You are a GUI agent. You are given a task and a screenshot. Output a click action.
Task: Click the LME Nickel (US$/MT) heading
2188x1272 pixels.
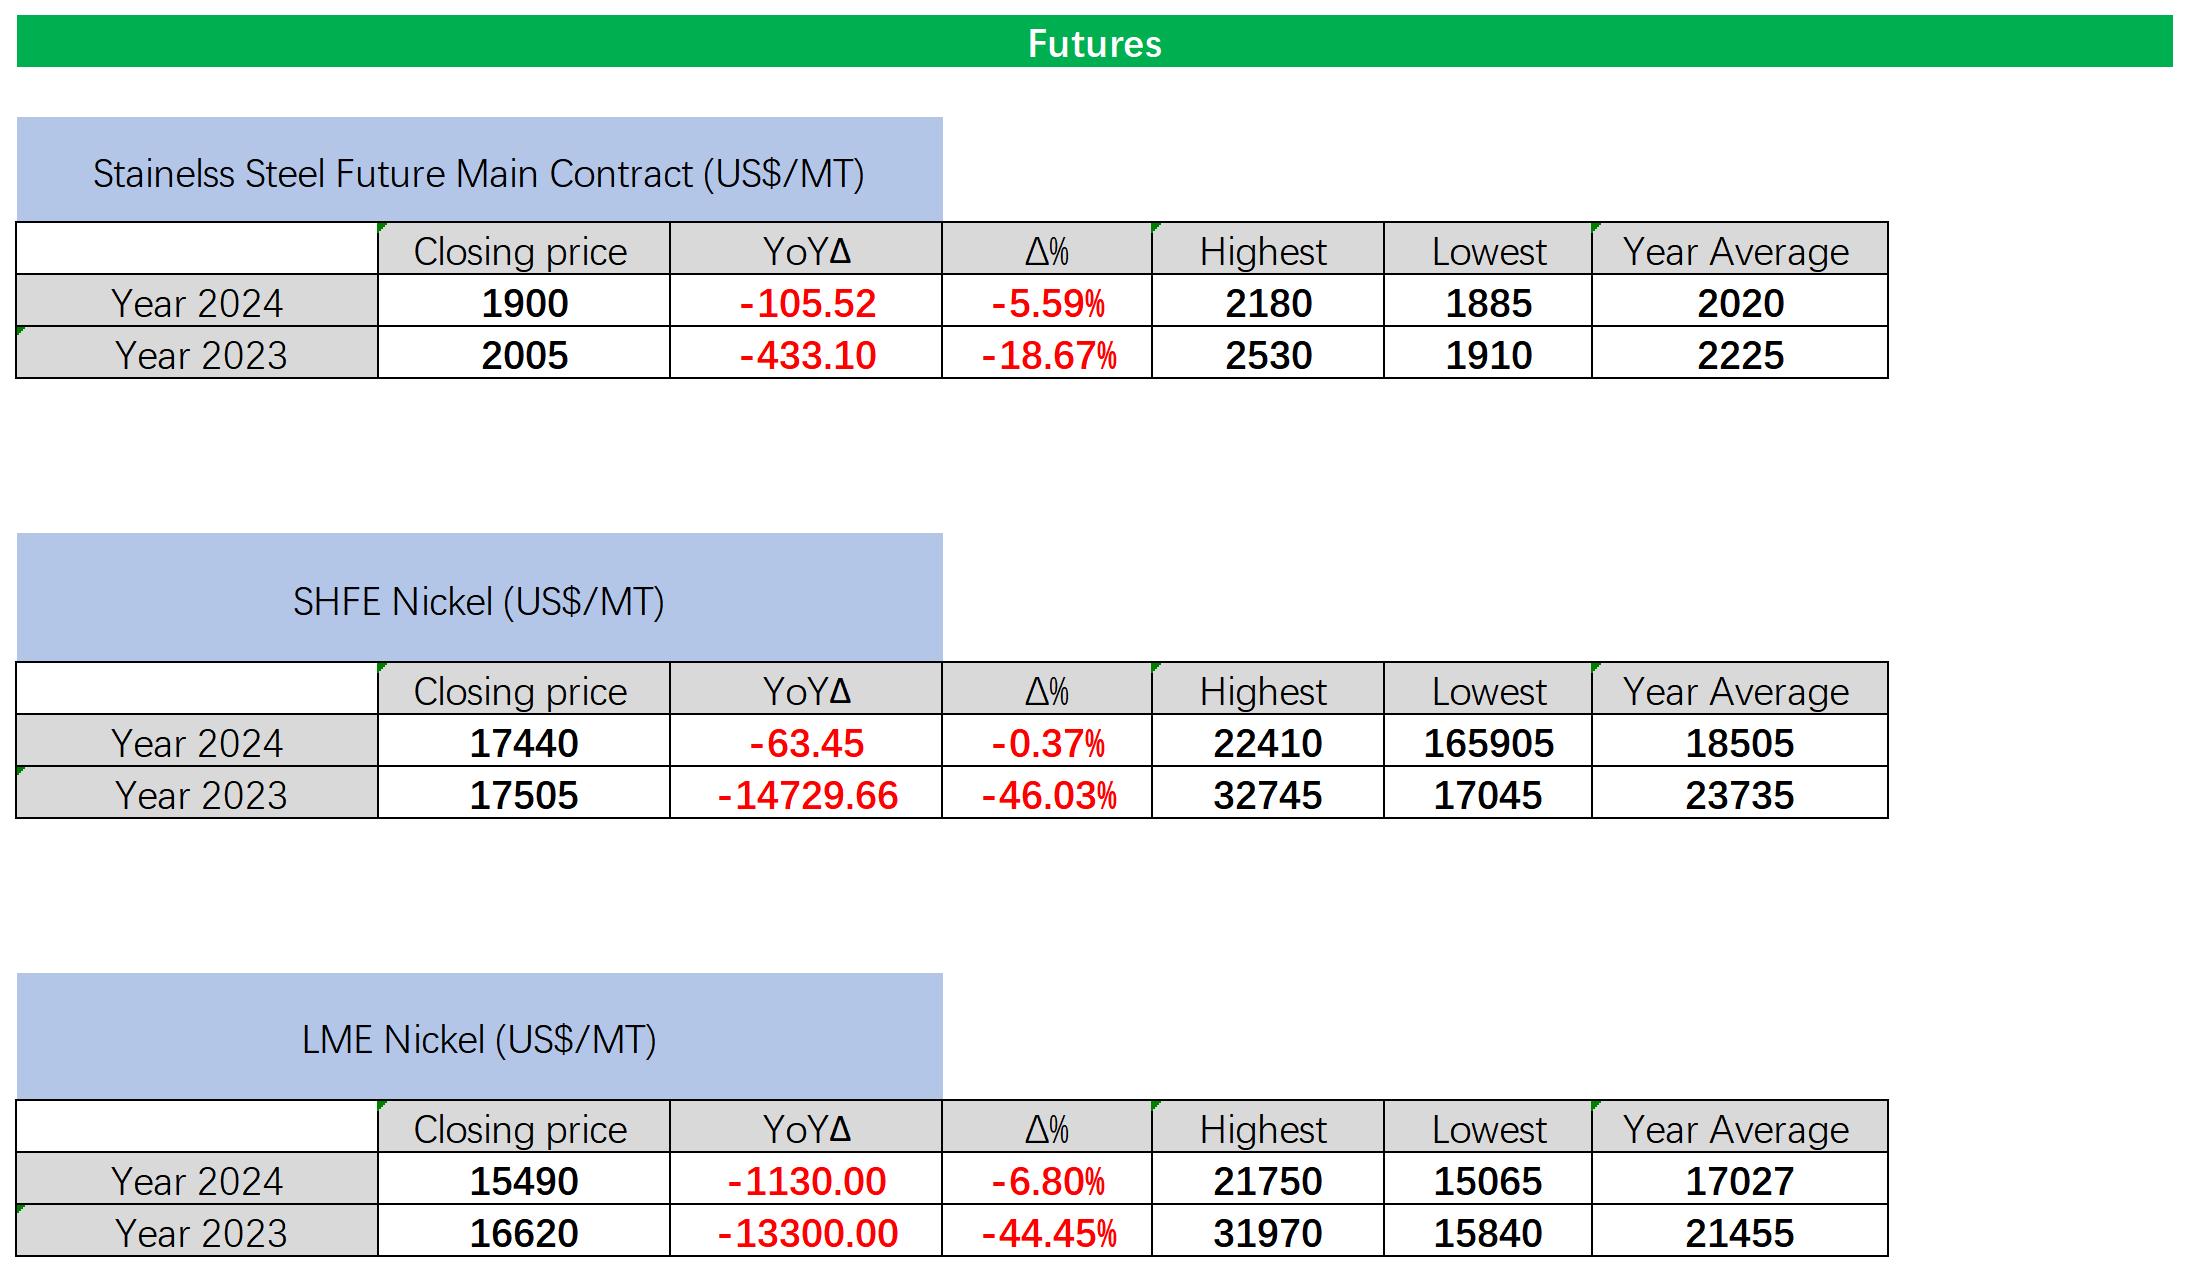479,1039
